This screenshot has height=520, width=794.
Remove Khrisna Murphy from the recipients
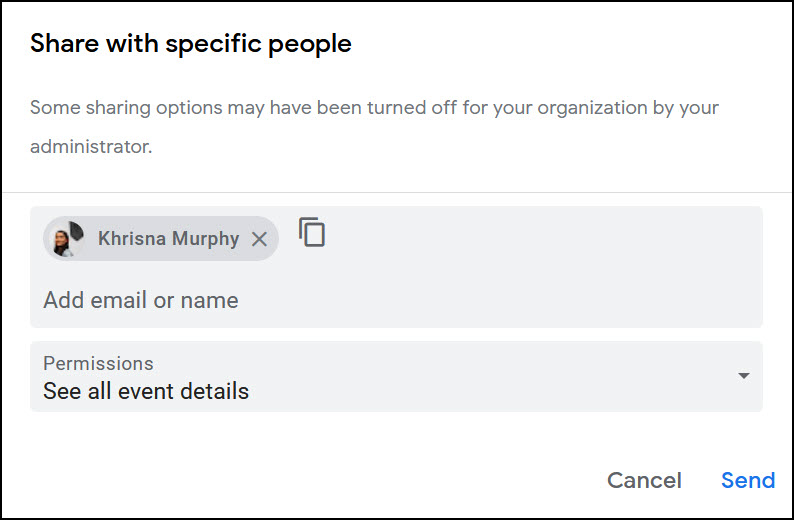(259, 239)
